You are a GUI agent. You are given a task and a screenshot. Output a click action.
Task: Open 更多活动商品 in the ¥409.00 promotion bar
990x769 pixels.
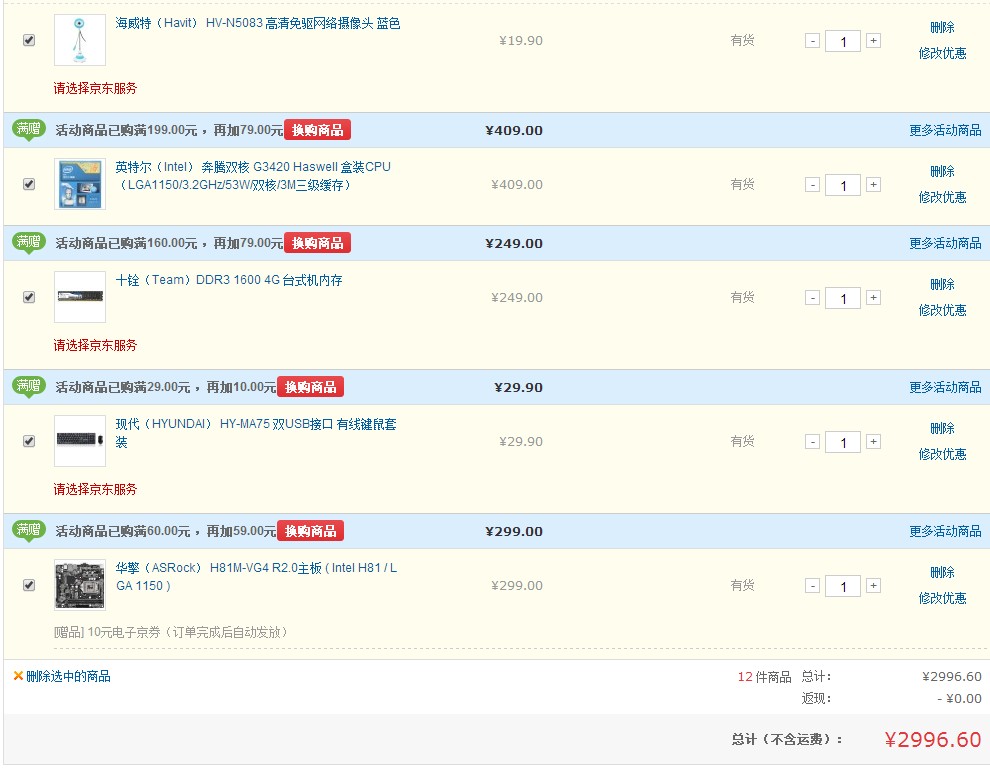pos(945,130)
